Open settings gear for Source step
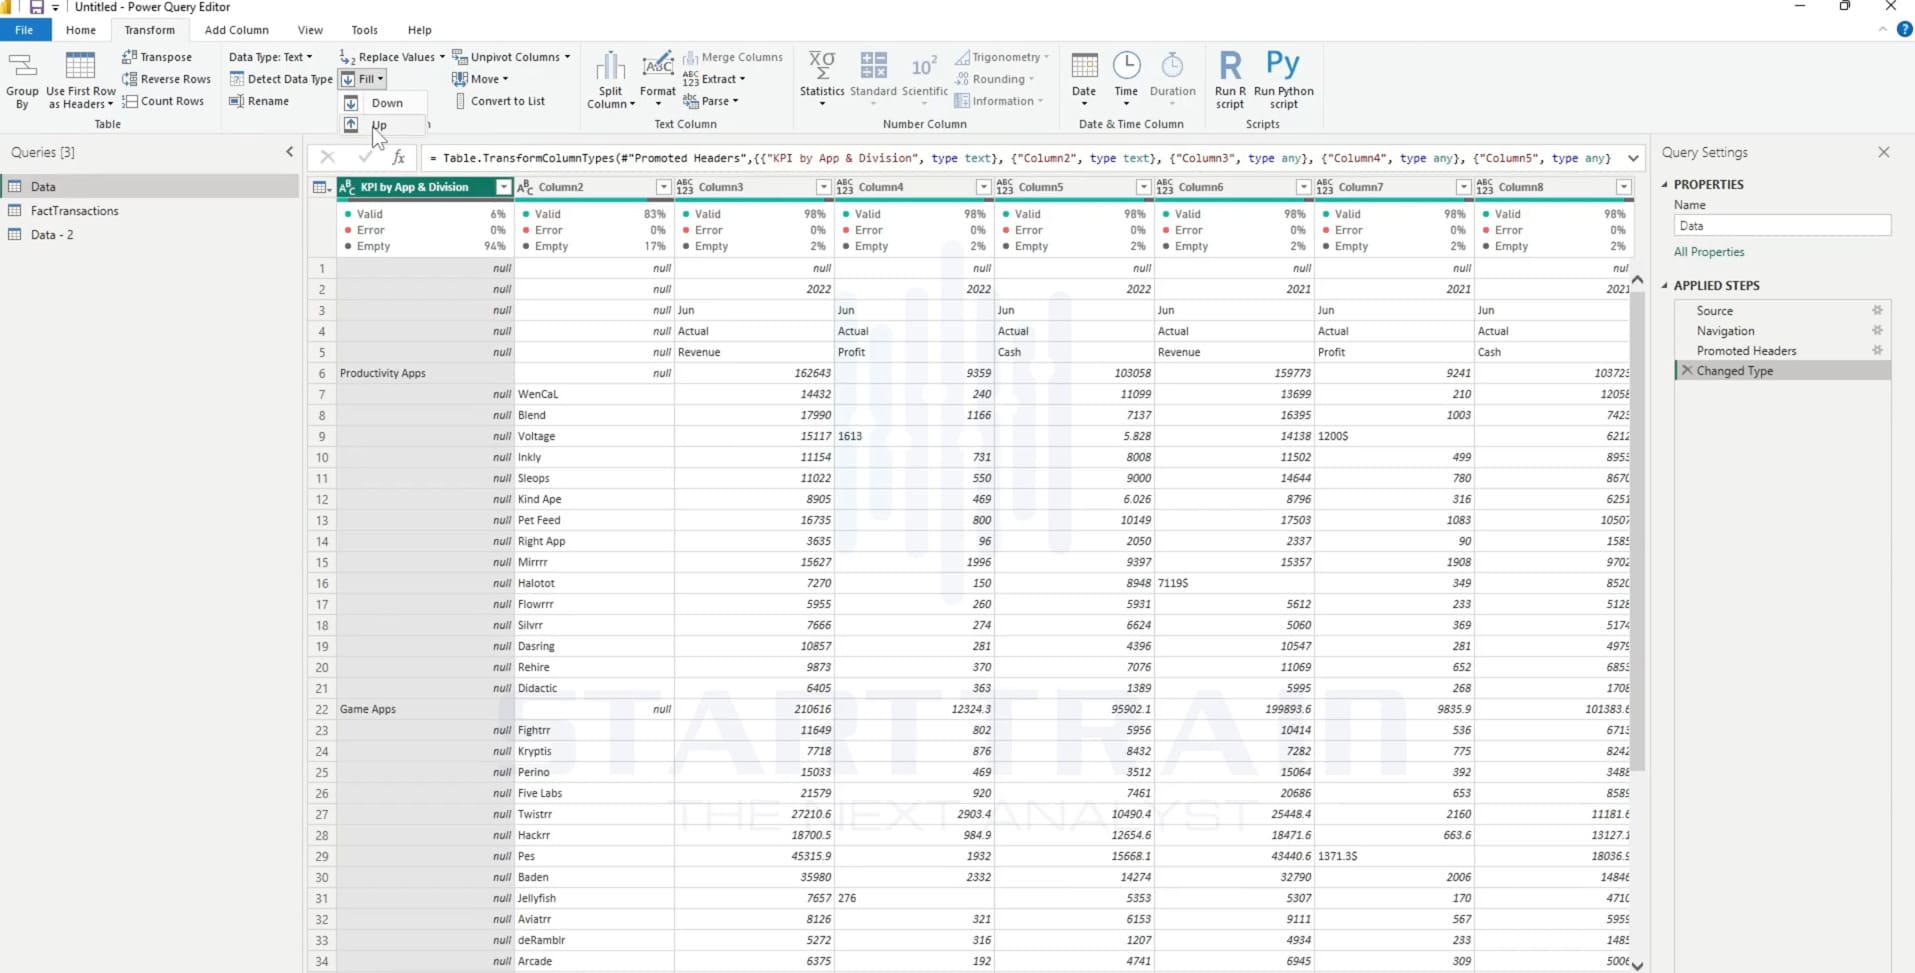Screen dimensions: 1915x973 pyautogui.click(x=1877, y=310)
